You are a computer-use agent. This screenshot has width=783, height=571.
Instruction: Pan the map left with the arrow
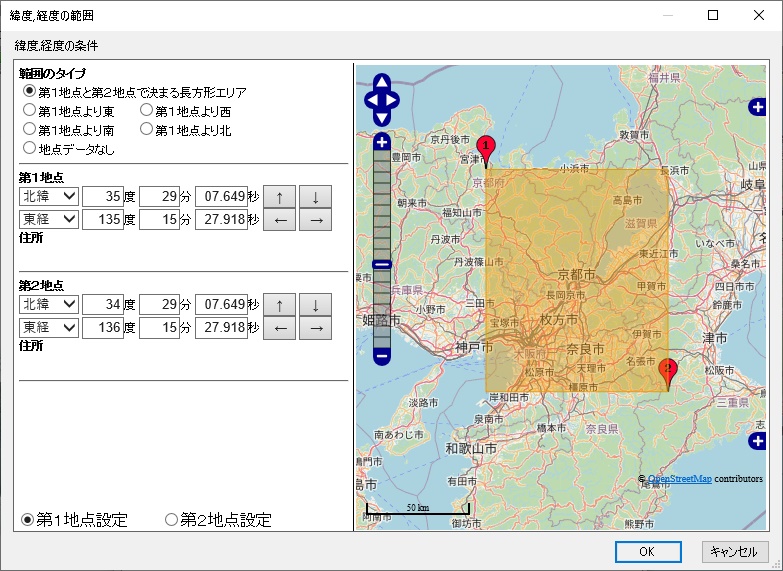pos(370,100)
